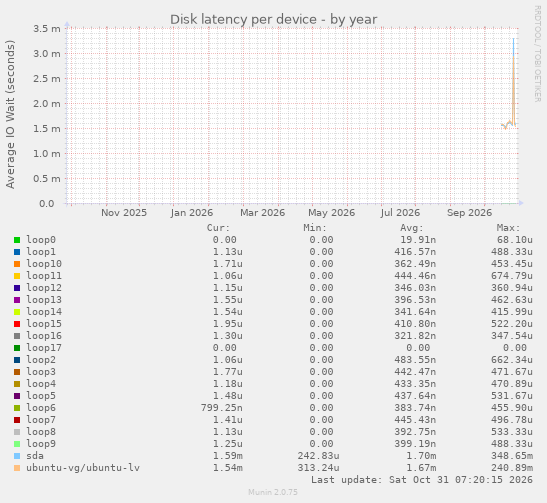The image size is (547, 503).
Task: Click the 'loop14' legend label
Action: tap(44, 312)
